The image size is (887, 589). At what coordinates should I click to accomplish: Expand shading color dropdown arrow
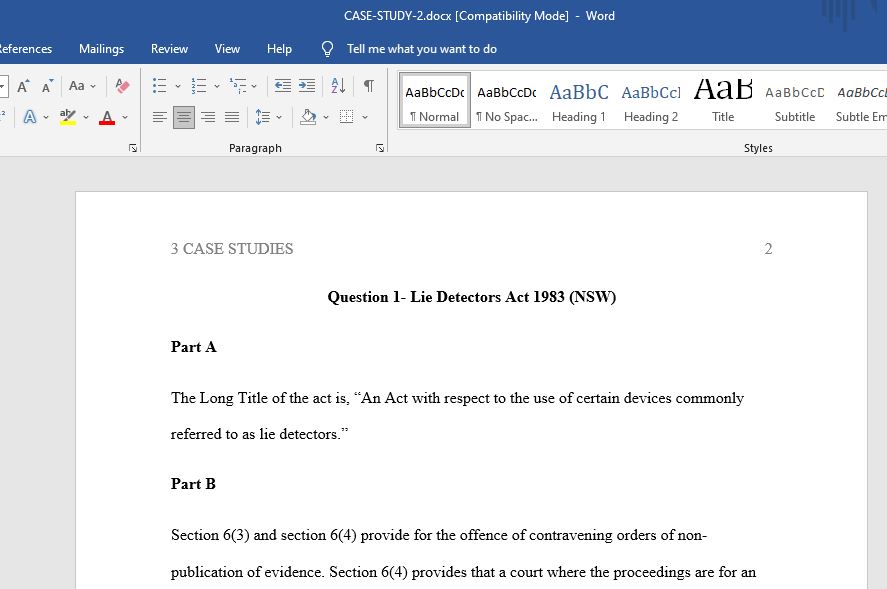pyautogui.click(x=326, y=118)
